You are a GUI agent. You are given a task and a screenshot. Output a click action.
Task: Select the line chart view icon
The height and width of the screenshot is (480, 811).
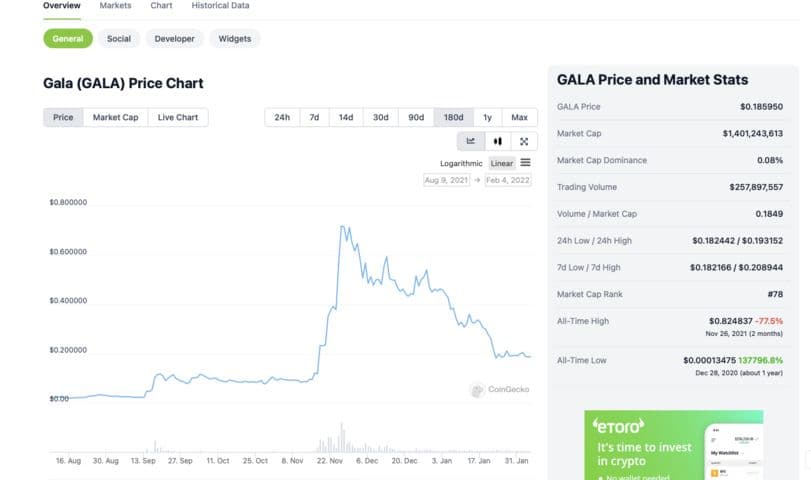471,141
